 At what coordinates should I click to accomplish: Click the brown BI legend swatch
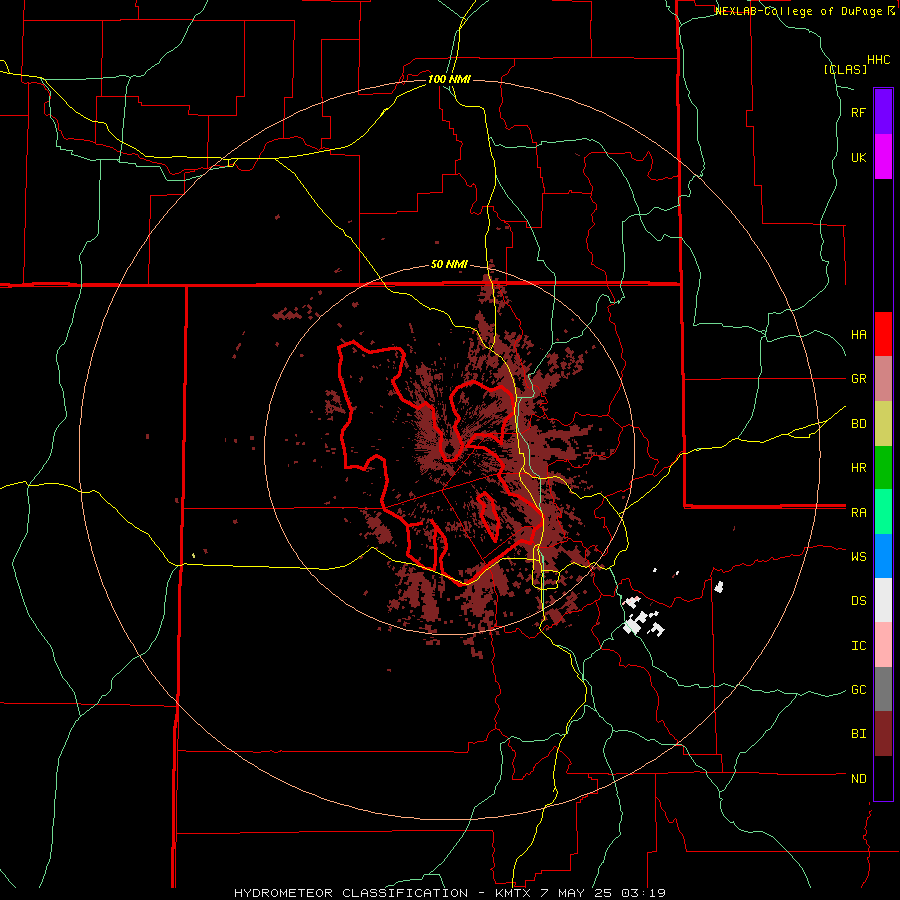click(883, 734)
